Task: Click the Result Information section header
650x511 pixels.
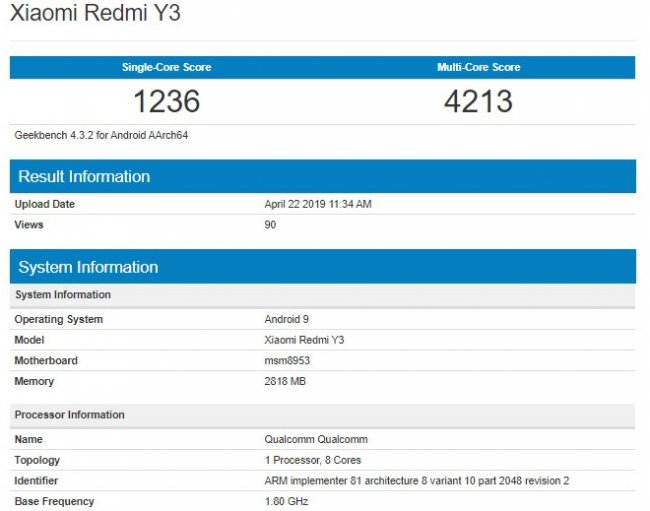Action: (x=85, y=176)
